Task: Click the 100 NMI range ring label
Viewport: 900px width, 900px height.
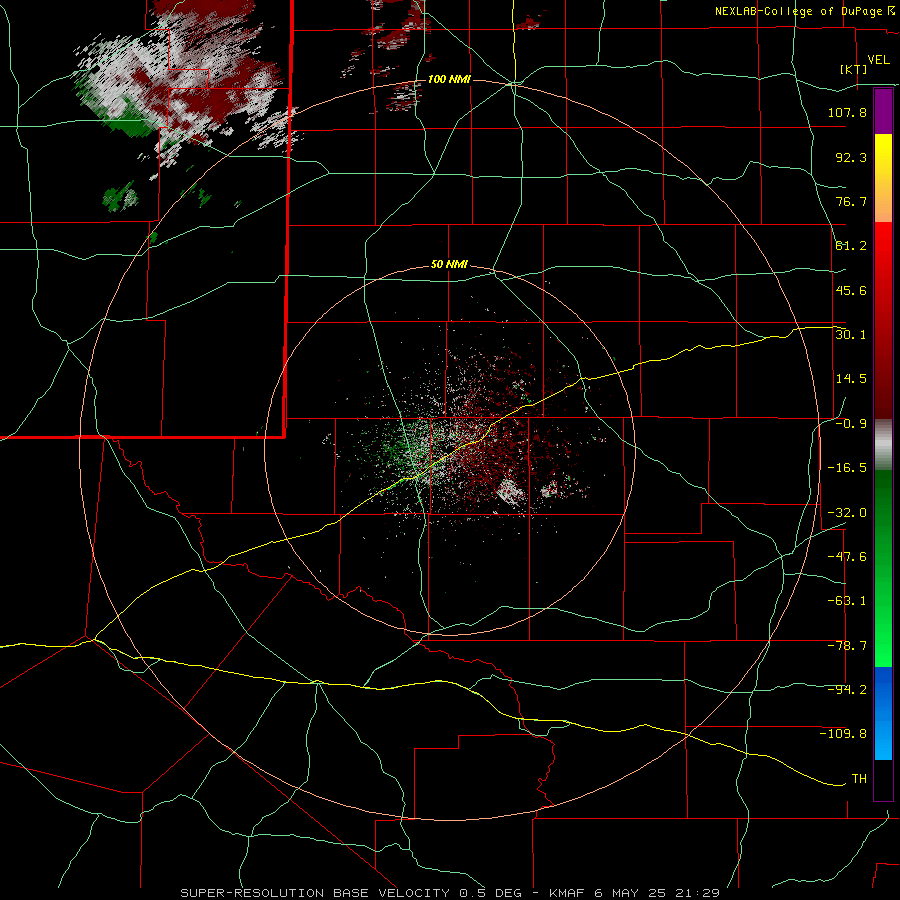Action: (x=449, y=79)
